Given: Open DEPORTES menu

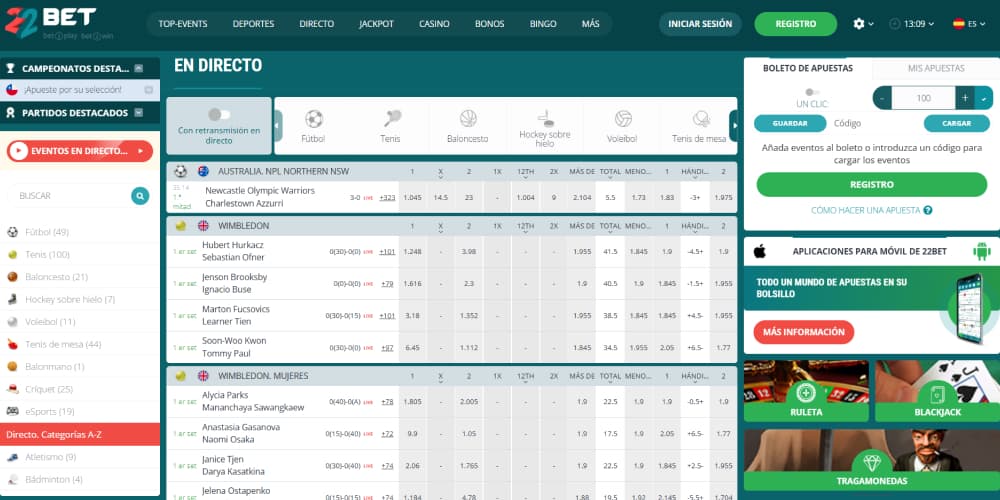Looking at the screenshot, I should (x=253, y=24).
